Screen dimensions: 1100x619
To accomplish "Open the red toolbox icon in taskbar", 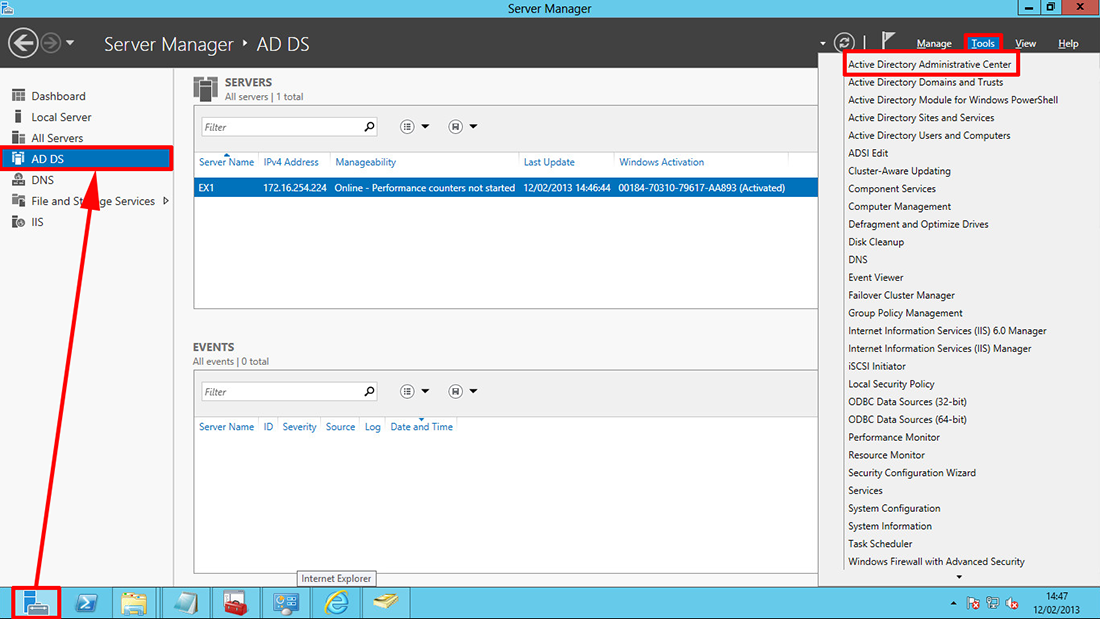I will click(x=235, y=603).
